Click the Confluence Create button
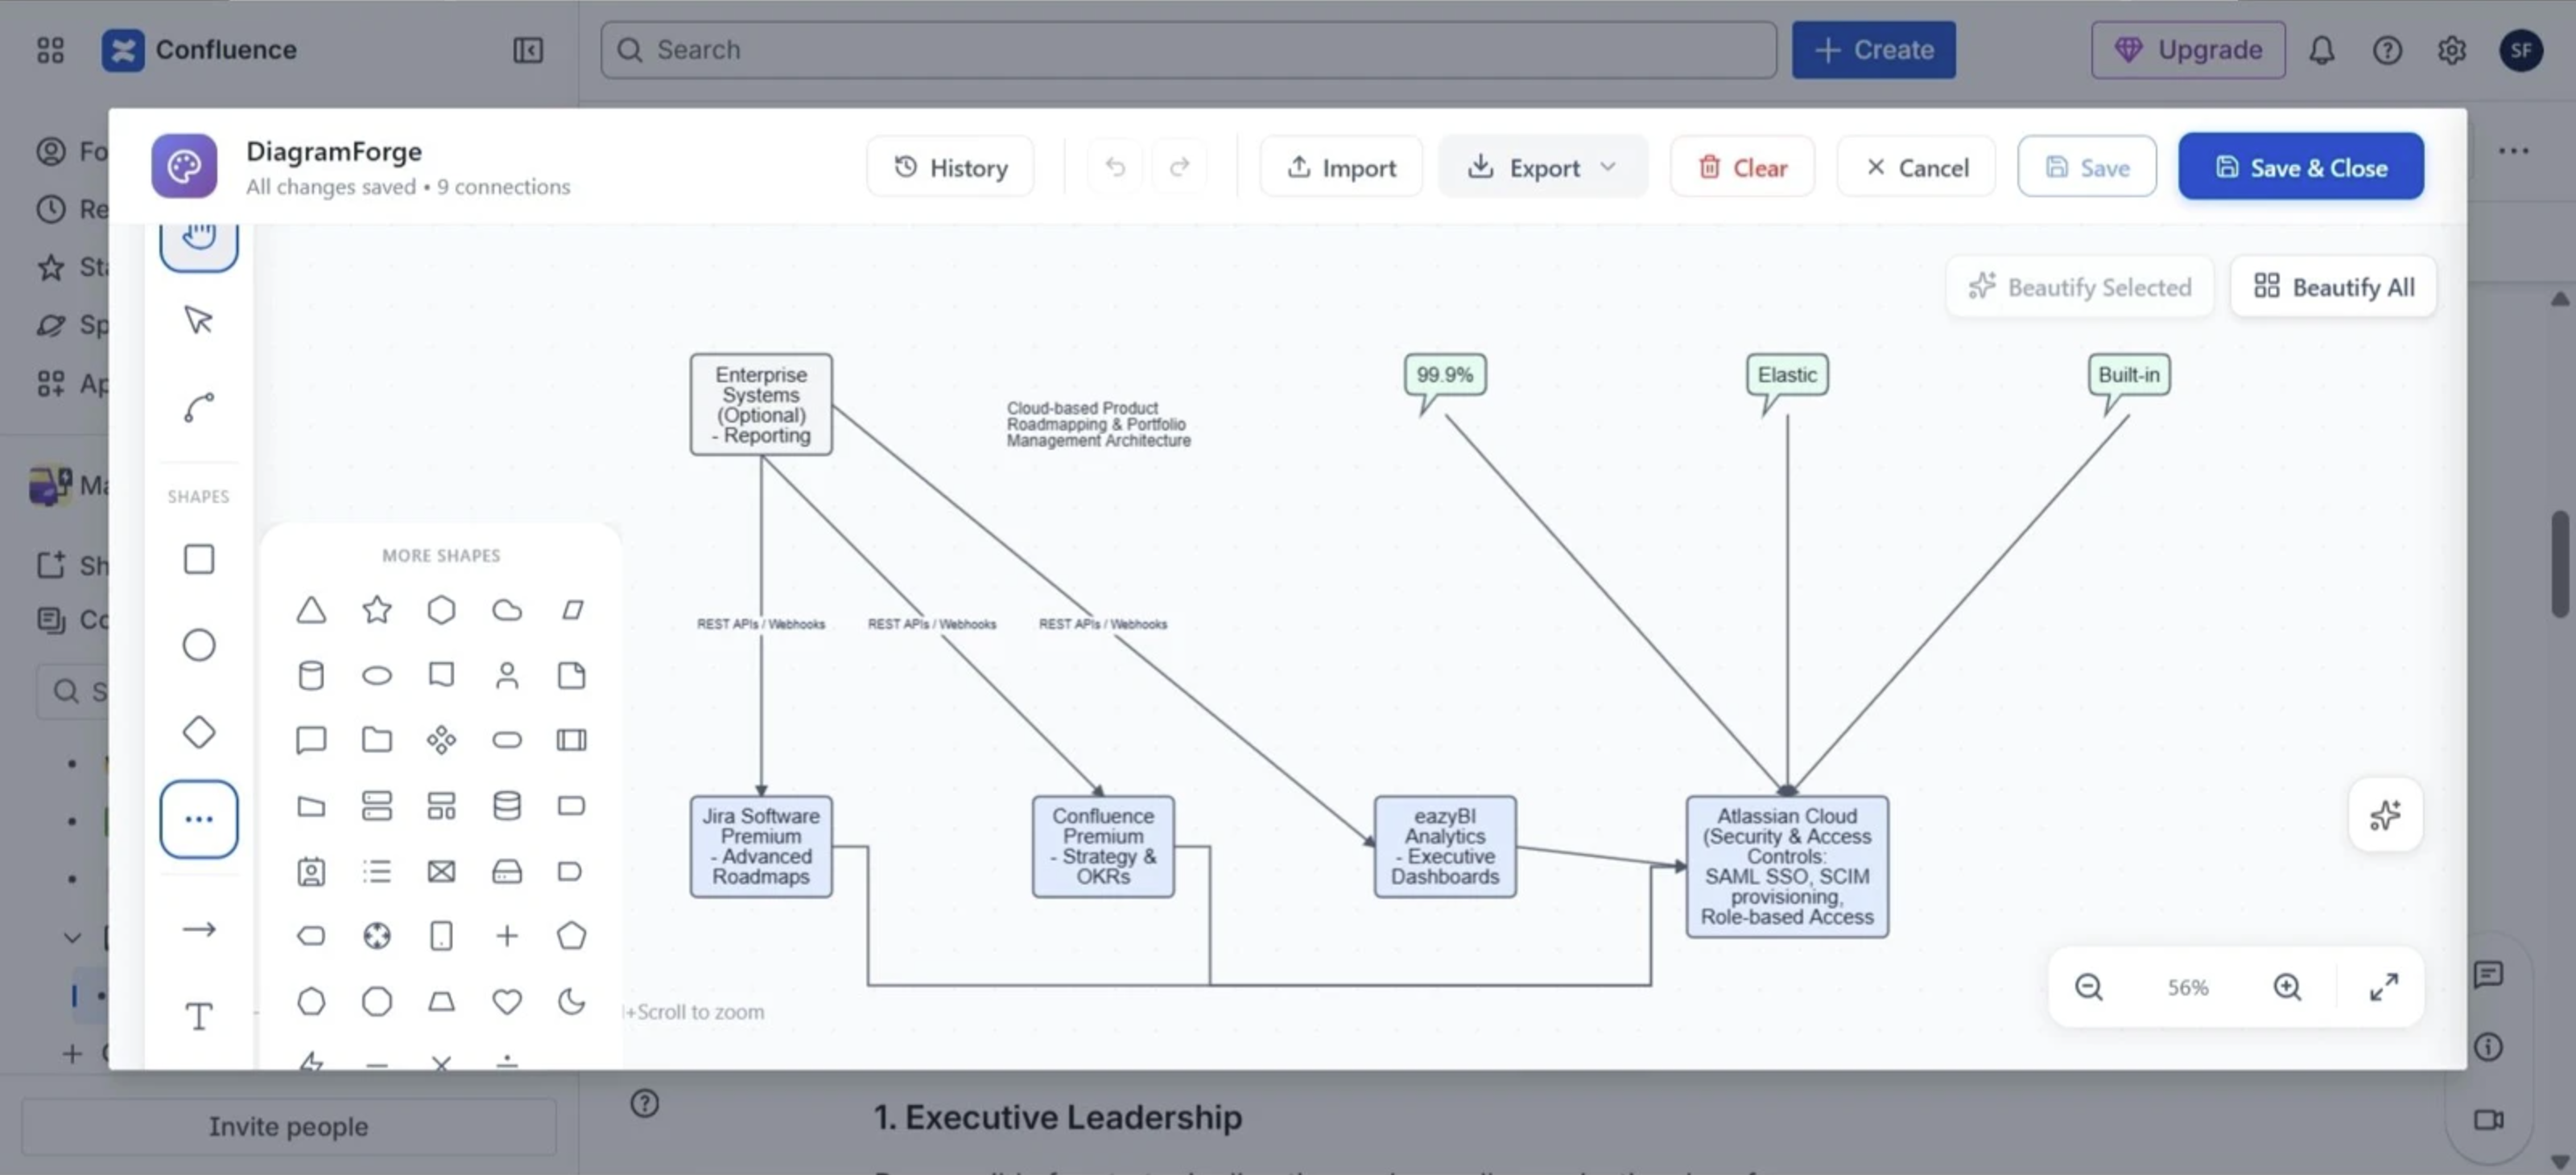The width and height of the screenshot is (2576, 1175). 1873,50
